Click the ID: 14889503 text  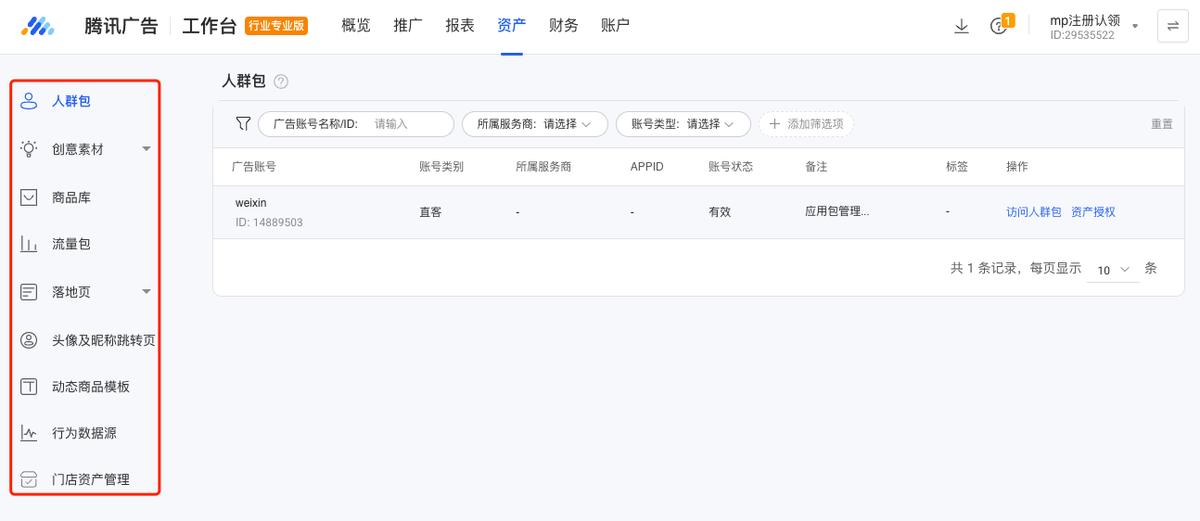coord(269,222)
